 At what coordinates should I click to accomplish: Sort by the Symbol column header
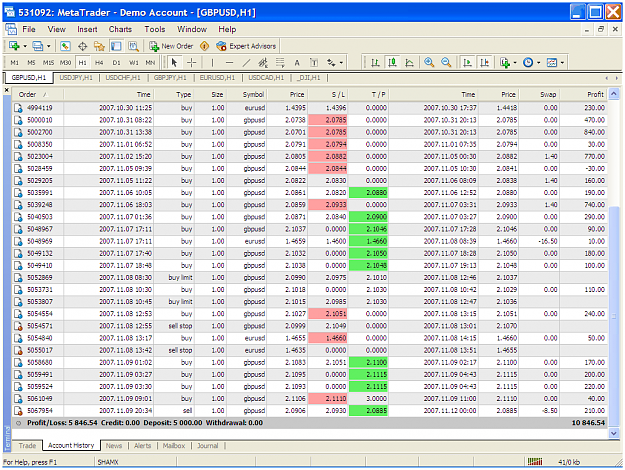247,94
